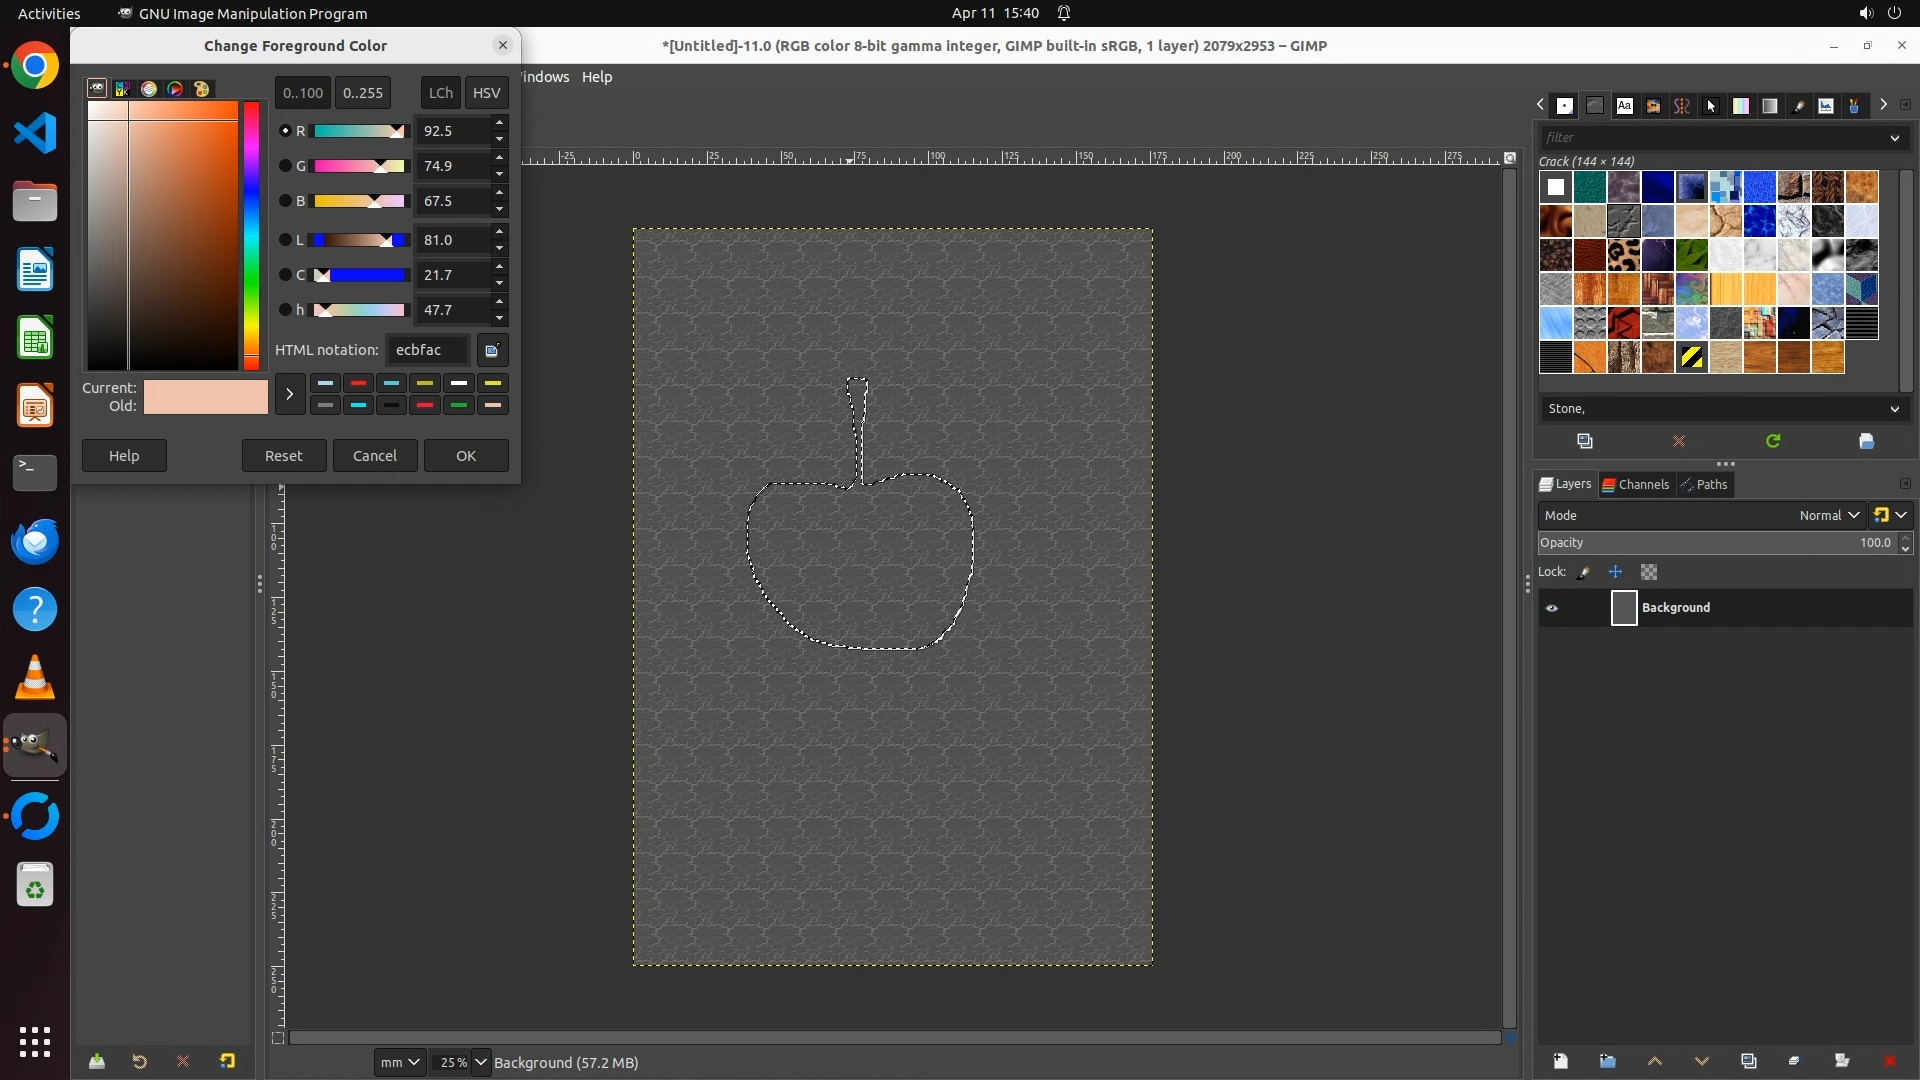
Task: Pick color from screen with eyedropper
Action: click(492, 350)
